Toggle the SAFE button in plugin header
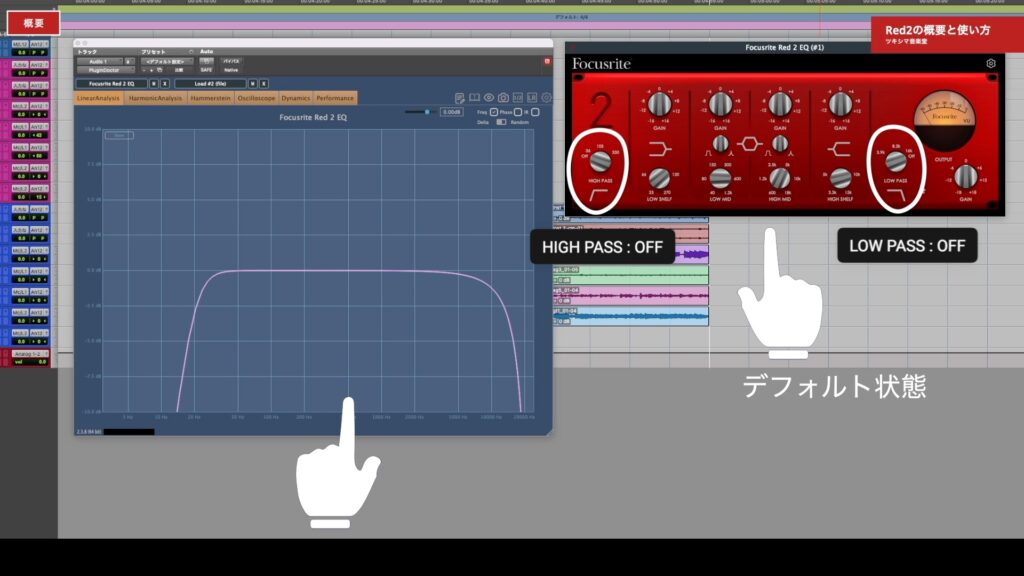This screenshot has height=576, width=1024. click(x=206, y=70)
